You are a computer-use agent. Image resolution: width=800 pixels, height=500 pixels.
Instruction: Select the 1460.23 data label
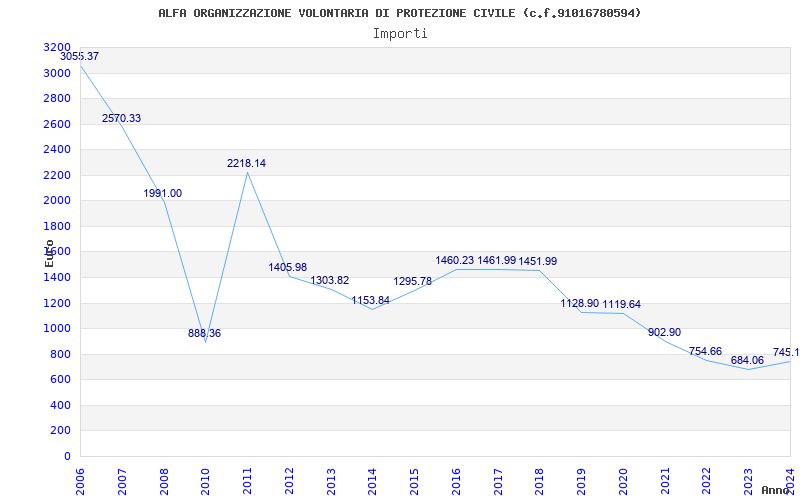pos(455,261)
